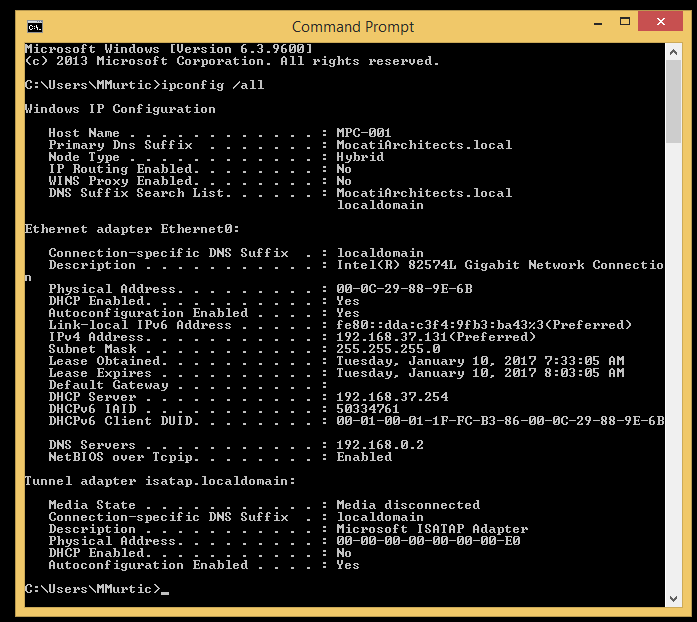Minimize the Command Prompt window
The width and height of the screenshot is (697, 622).
point(598,22)
